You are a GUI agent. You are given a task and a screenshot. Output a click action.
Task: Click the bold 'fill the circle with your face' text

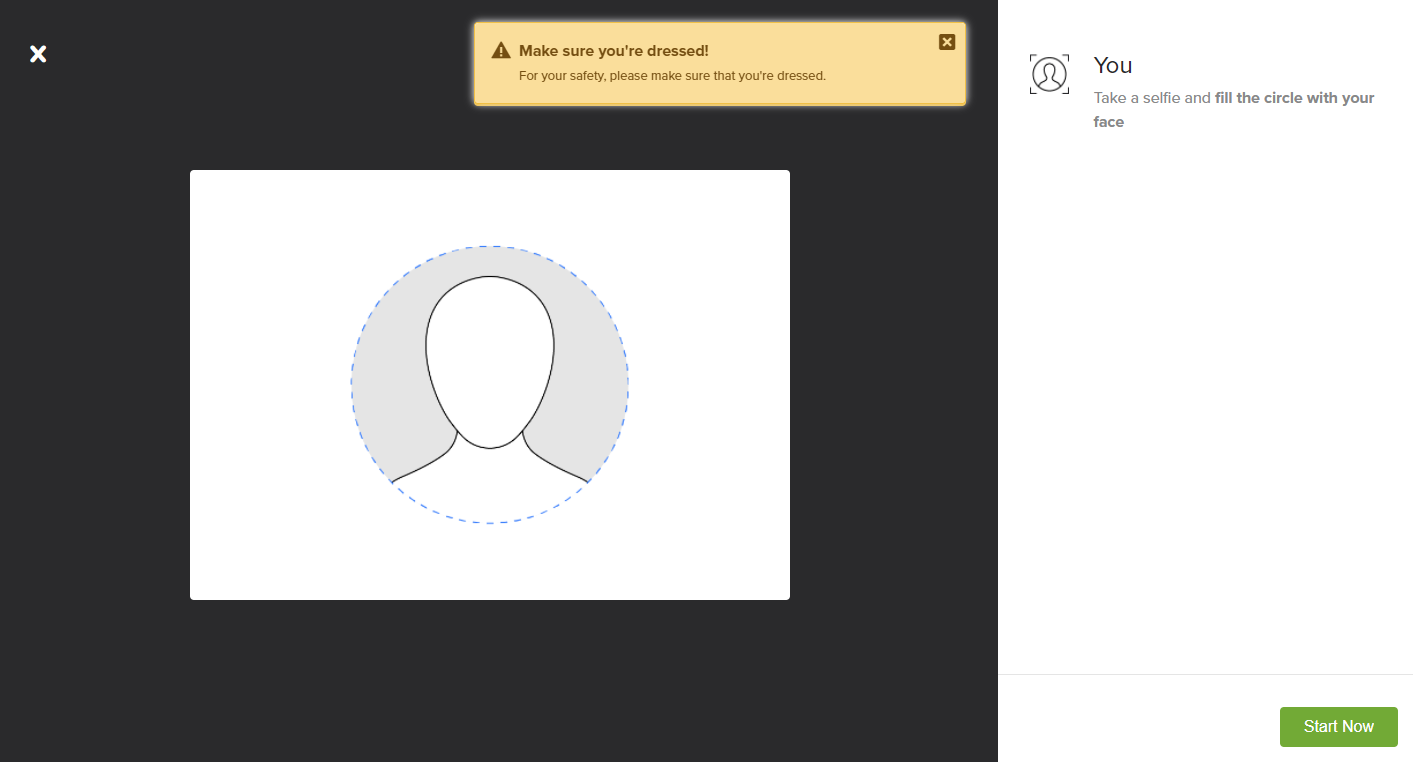(x=1290, y=97)
